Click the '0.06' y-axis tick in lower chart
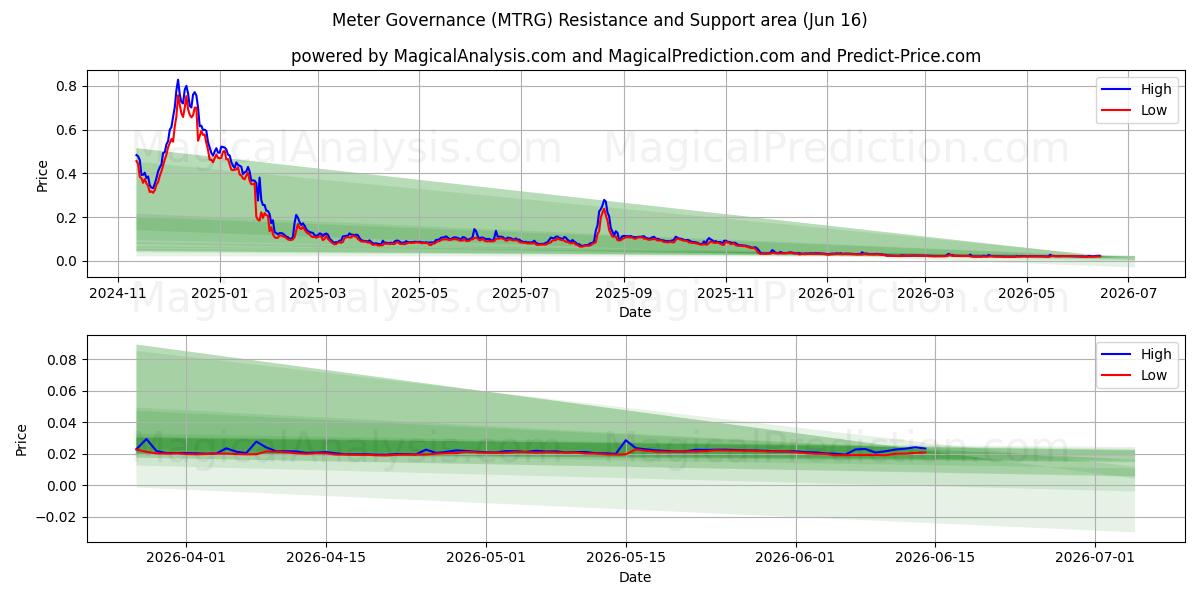 (x=63, y=391)
